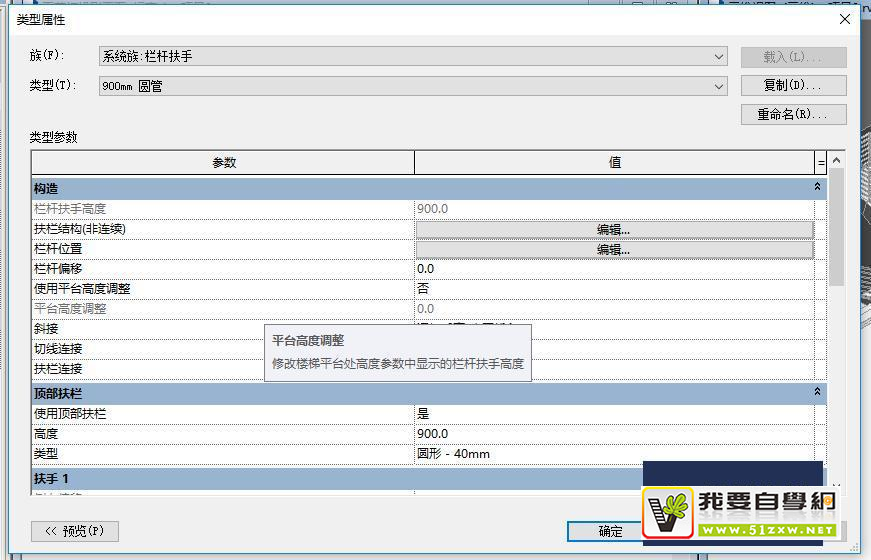Screen dimensions: 871x560
Task: Click the vertical scrollbar thumb of parameter list
Action: click(x=837, y=227)
